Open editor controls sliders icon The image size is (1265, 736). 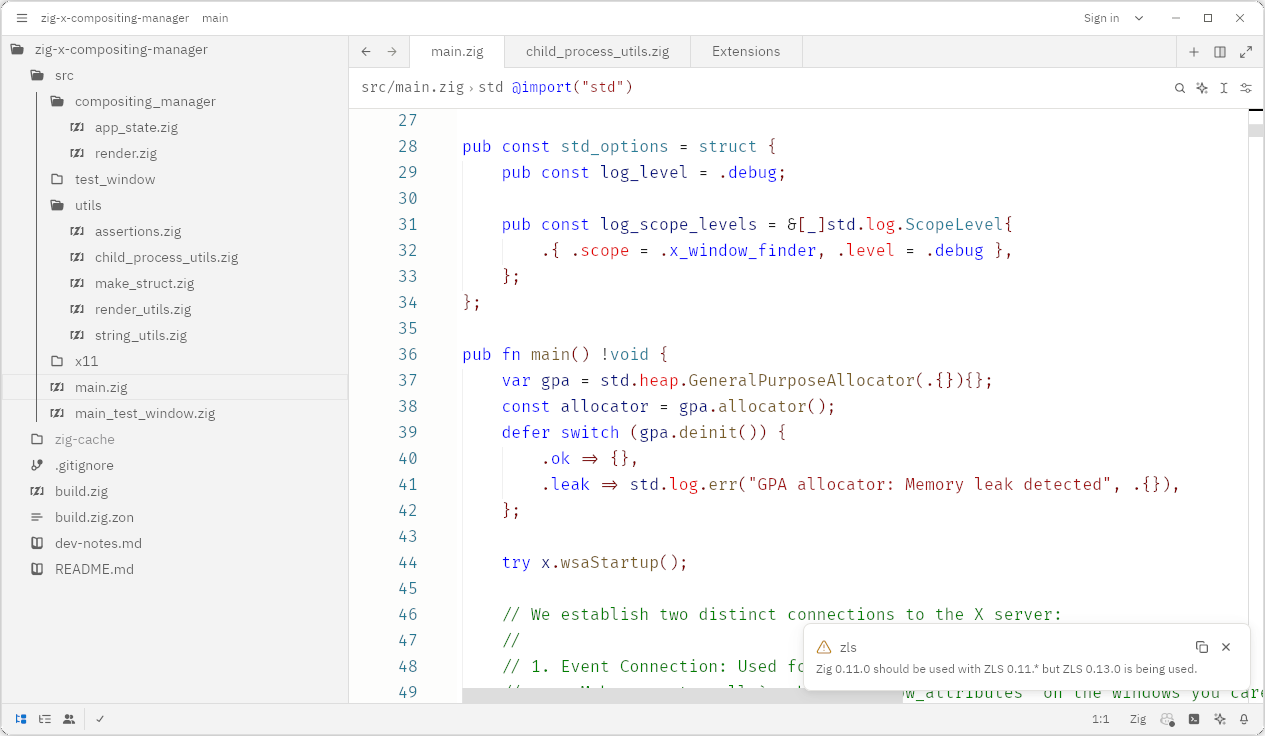[1246, 88]
